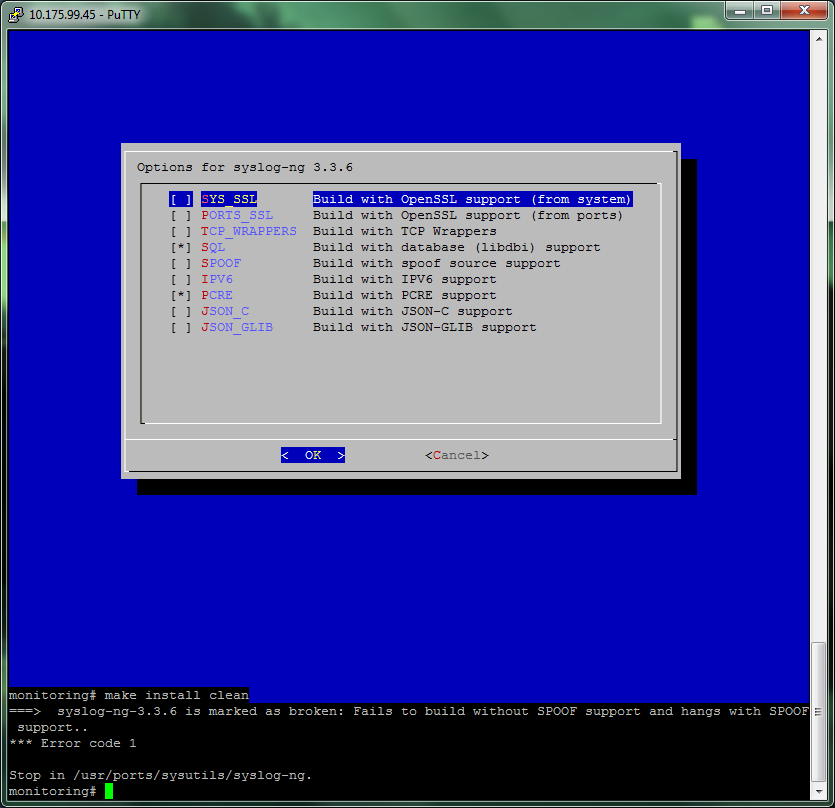Click the green terminal cursor at prompt
This screenshot has height=808, width=835.
click(109, 791)
